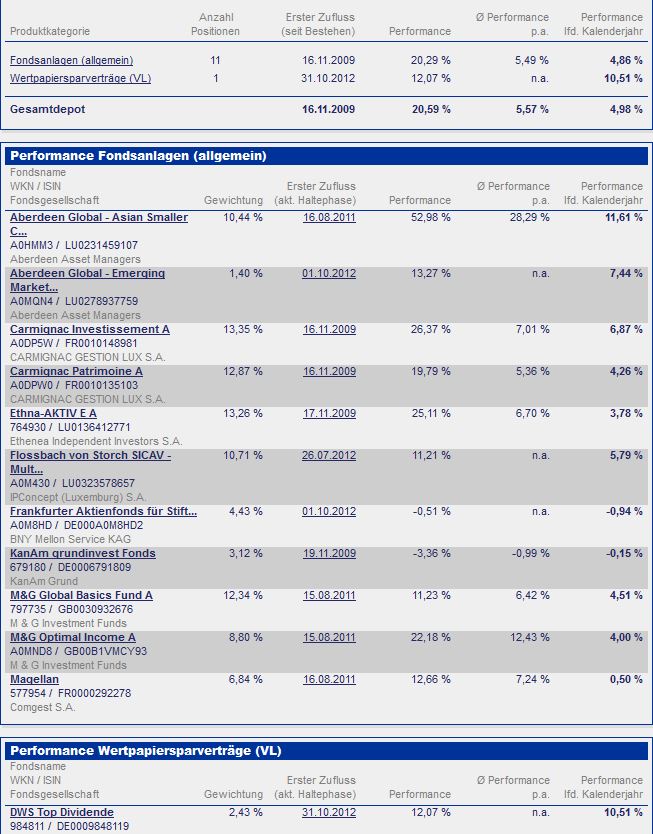653x834 pixels.
Task: Open Ethna-AKTIV E A fund link
Action: coord(53,413)
